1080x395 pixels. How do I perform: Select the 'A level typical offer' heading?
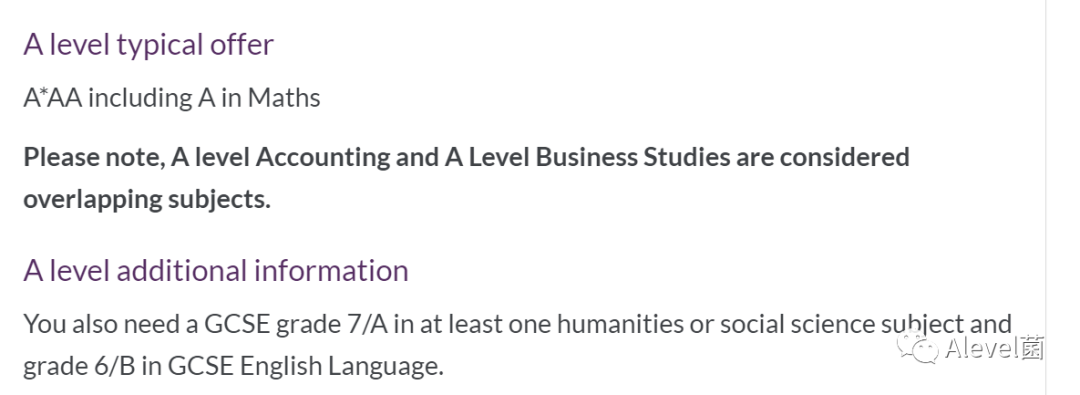pos(149,44)
